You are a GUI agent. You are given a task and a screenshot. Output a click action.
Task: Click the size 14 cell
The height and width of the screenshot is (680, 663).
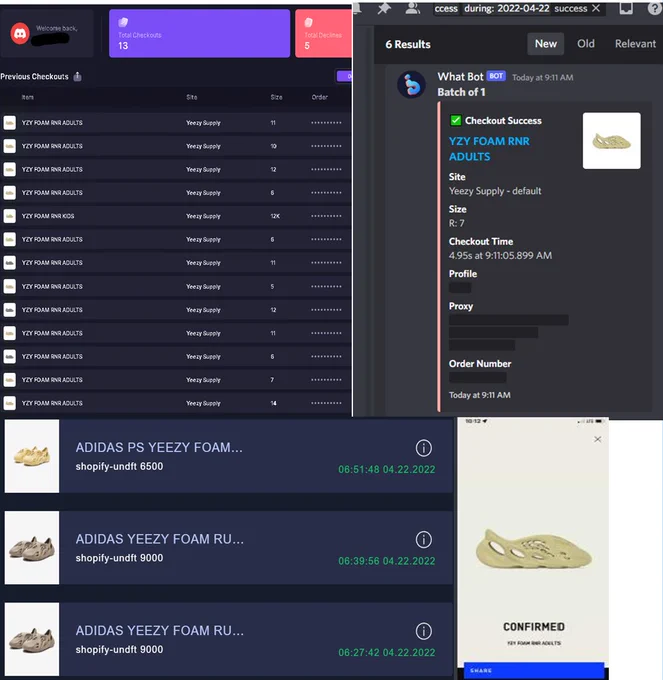274,403
